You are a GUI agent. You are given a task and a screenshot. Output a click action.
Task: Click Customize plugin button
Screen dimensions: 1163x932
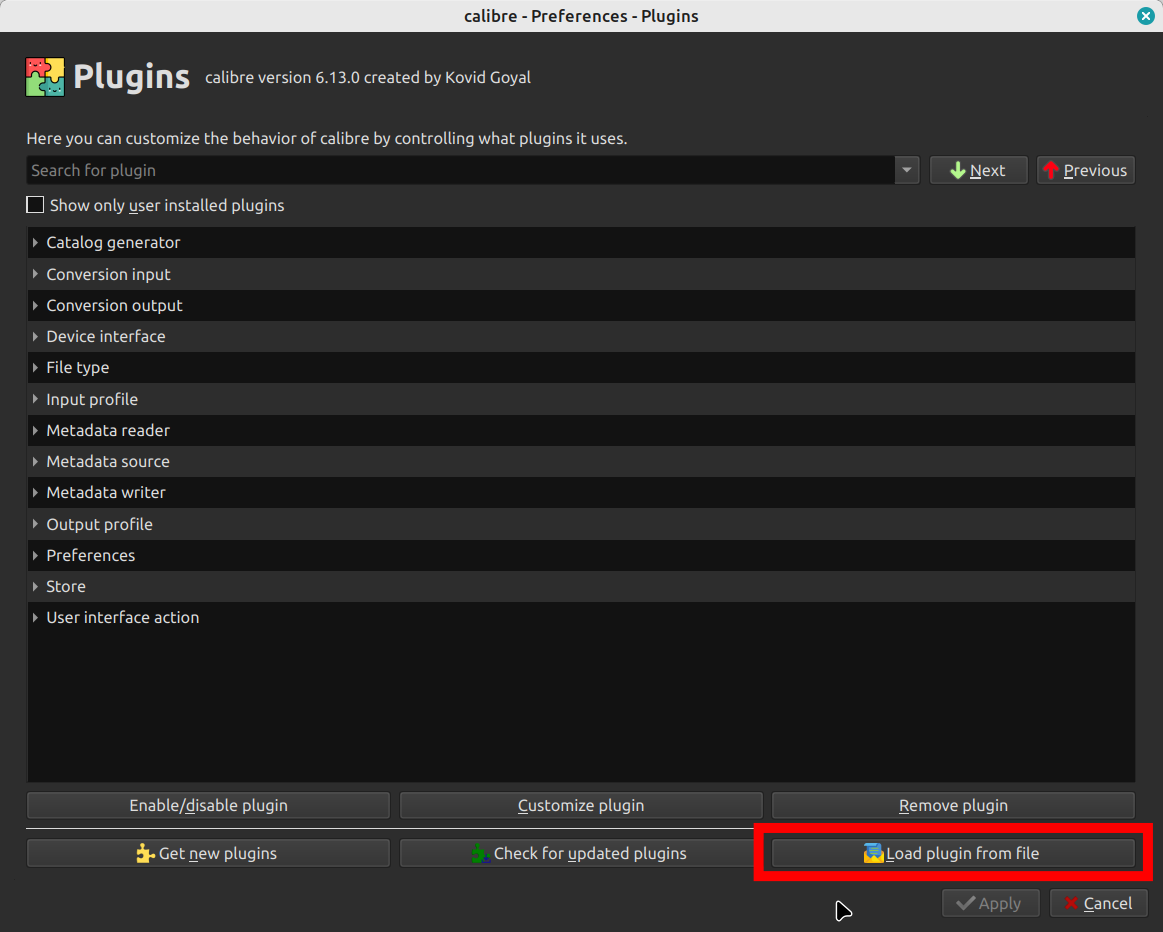pos(581,805)
